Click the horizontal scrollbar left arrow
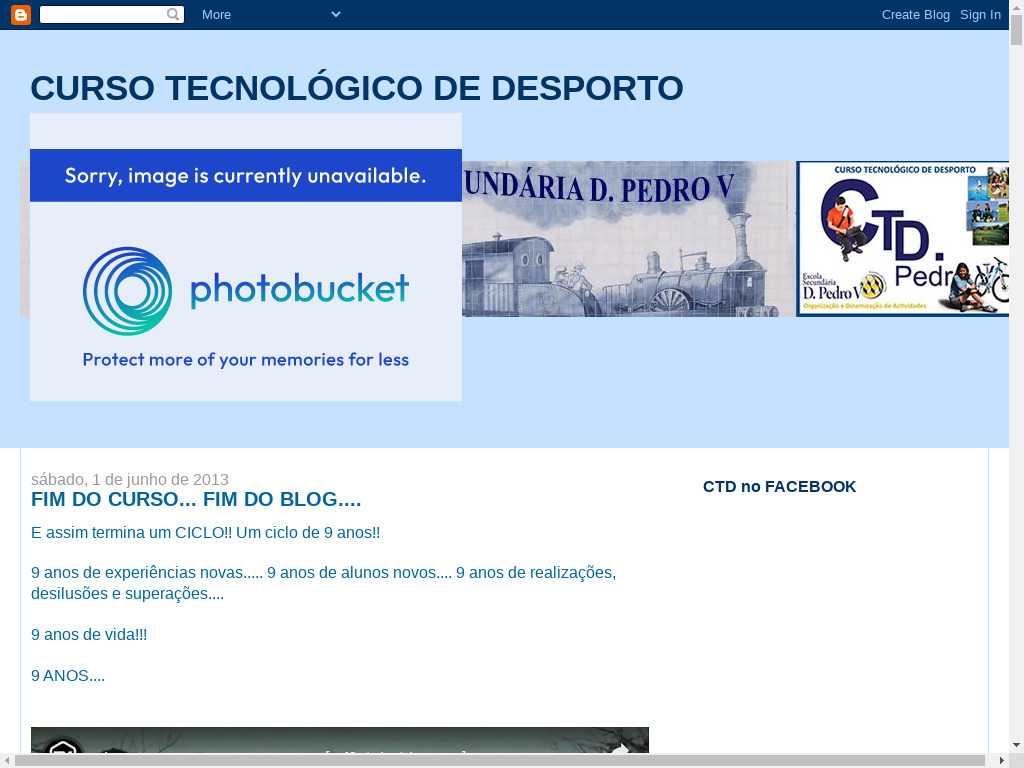The height and width of the screenshot is (768, 1024). [6, 761]
